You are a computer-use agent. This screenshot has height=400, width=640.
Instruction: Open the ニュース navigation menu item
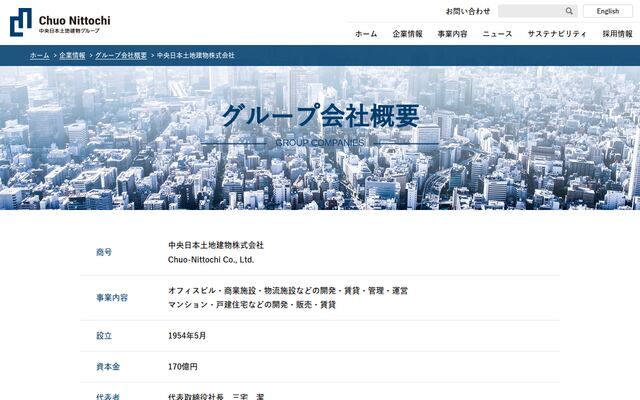click(x=497, y=34)
